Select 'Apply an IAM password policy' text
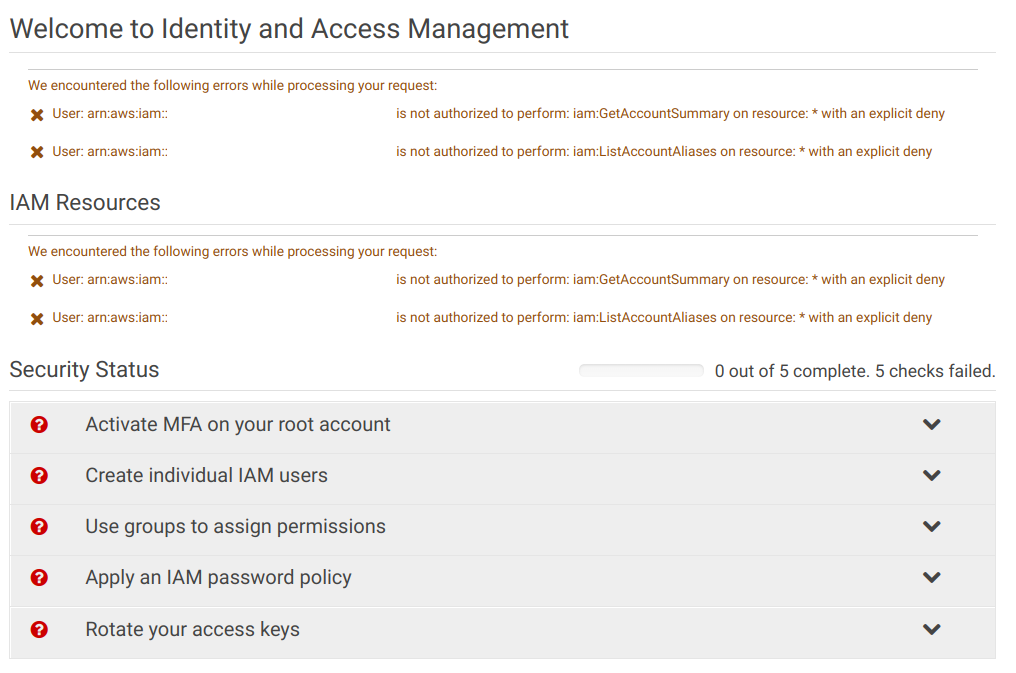Image resolution: width=1016 pixels, height=673 pixels. click(218, 578)
